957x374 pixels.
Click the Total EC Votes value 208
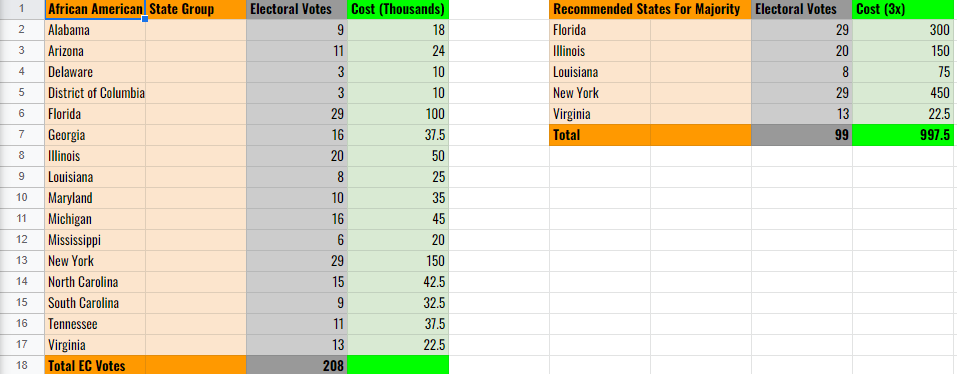[x=297, y=365]
